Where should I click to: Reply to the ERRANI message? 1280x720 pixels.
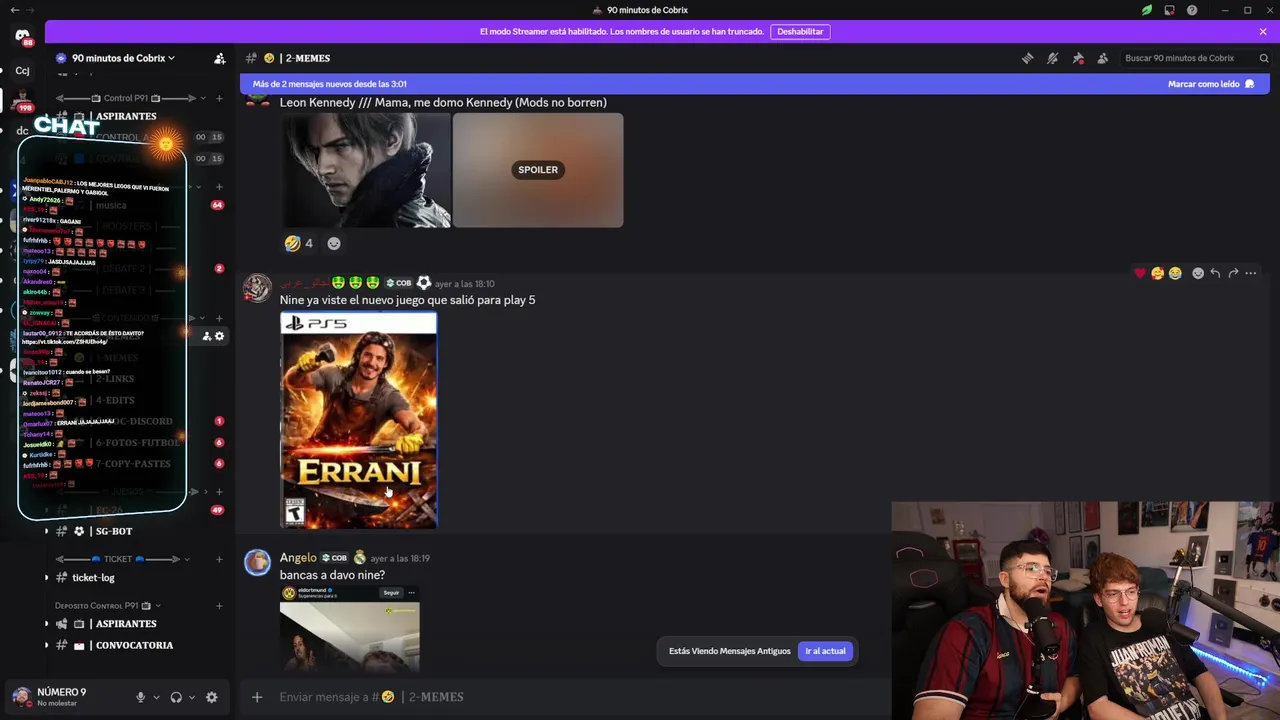click(x=1215, y=273)
